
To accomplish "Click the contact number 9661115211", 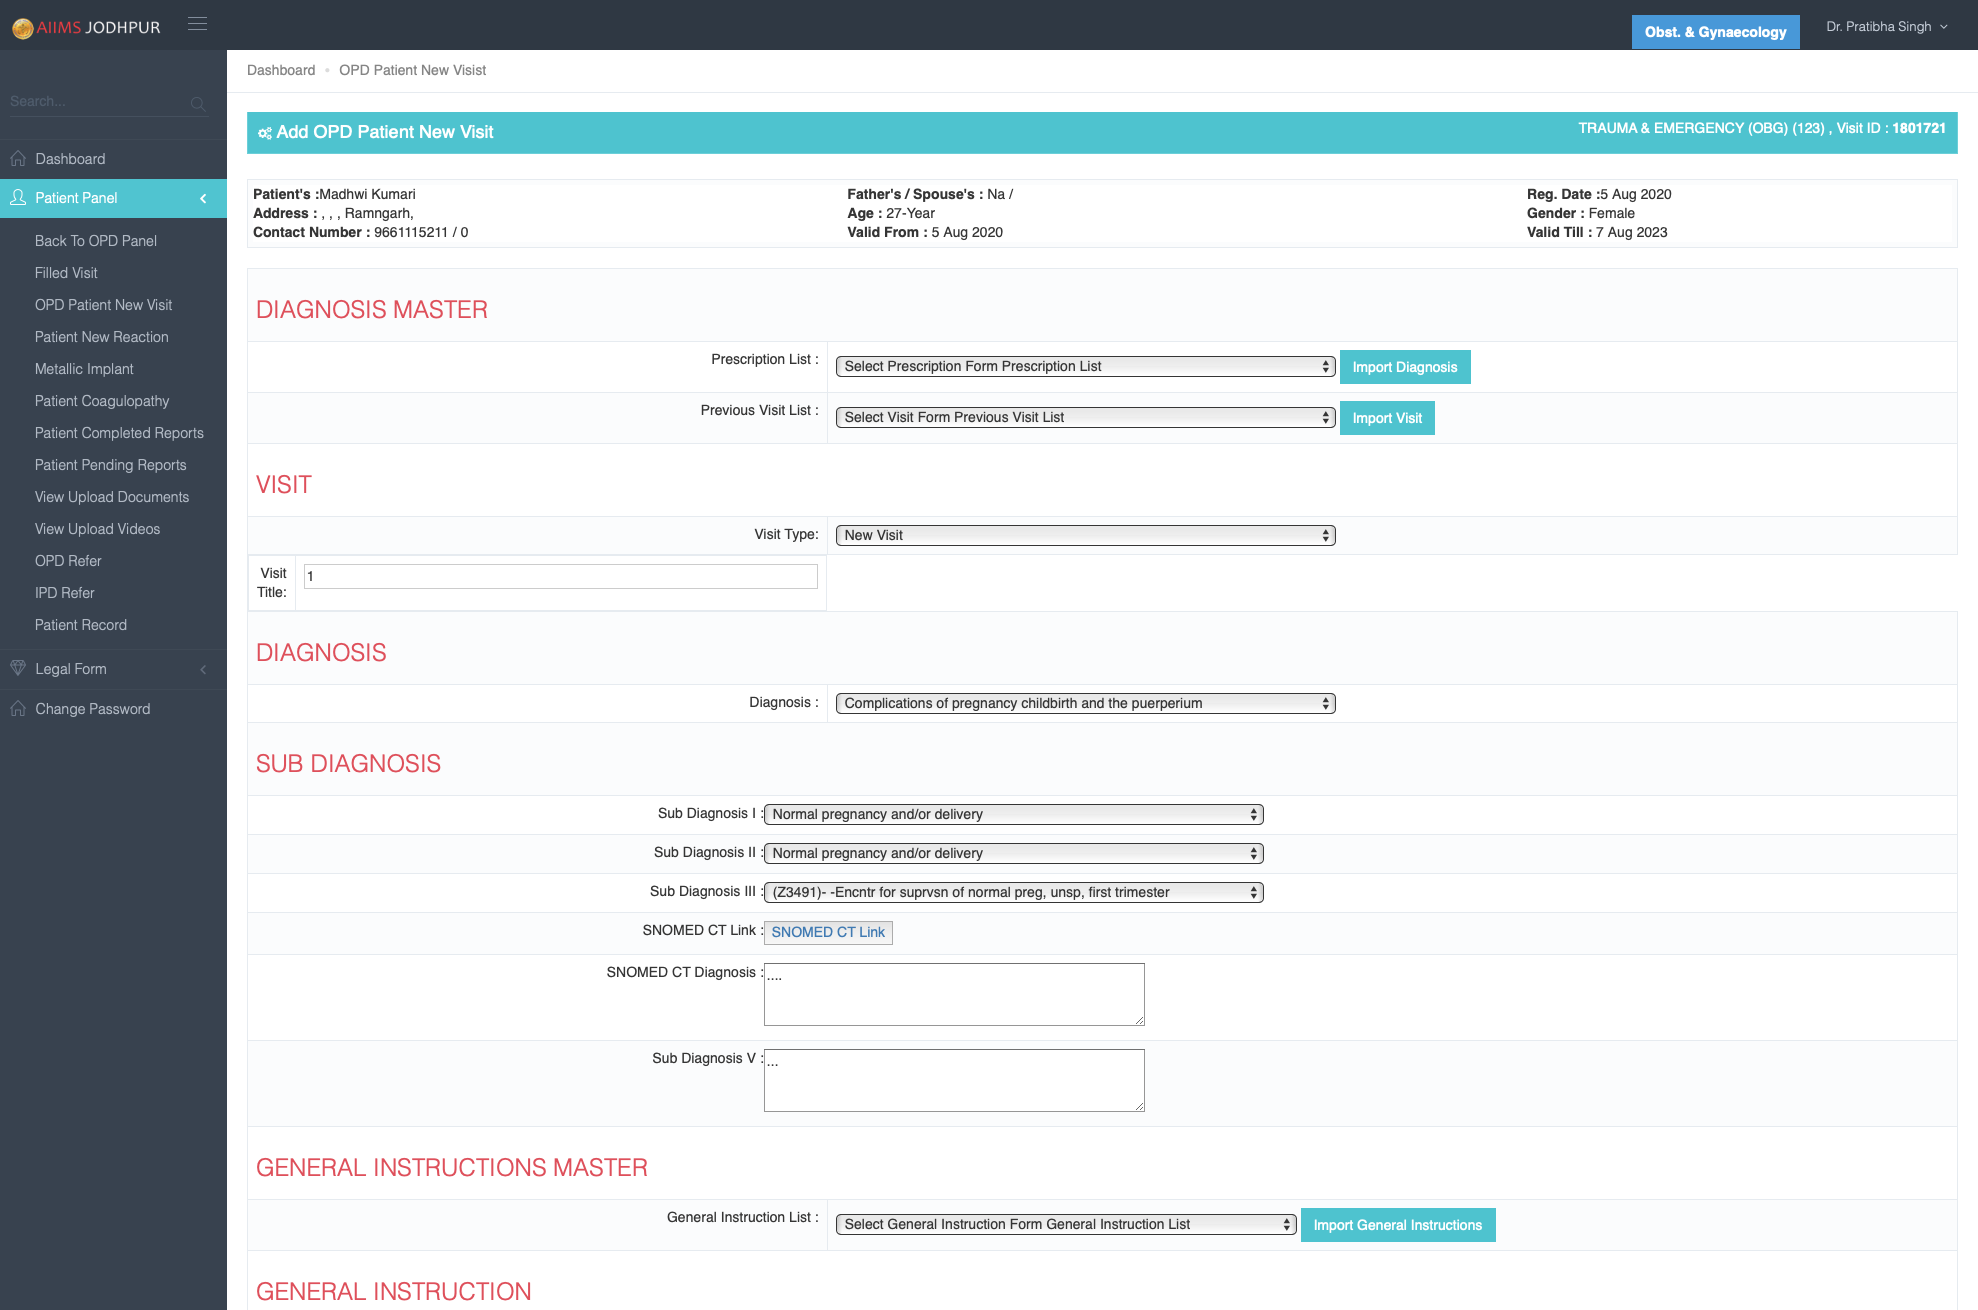I will (x=411, y=232).
